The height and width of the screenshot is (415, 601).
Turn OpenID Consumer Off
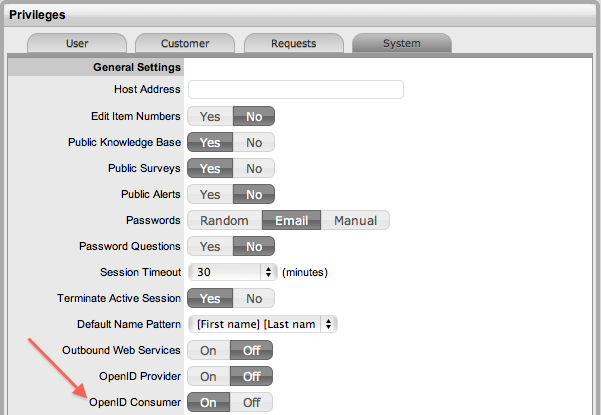(x=252, y=402)
